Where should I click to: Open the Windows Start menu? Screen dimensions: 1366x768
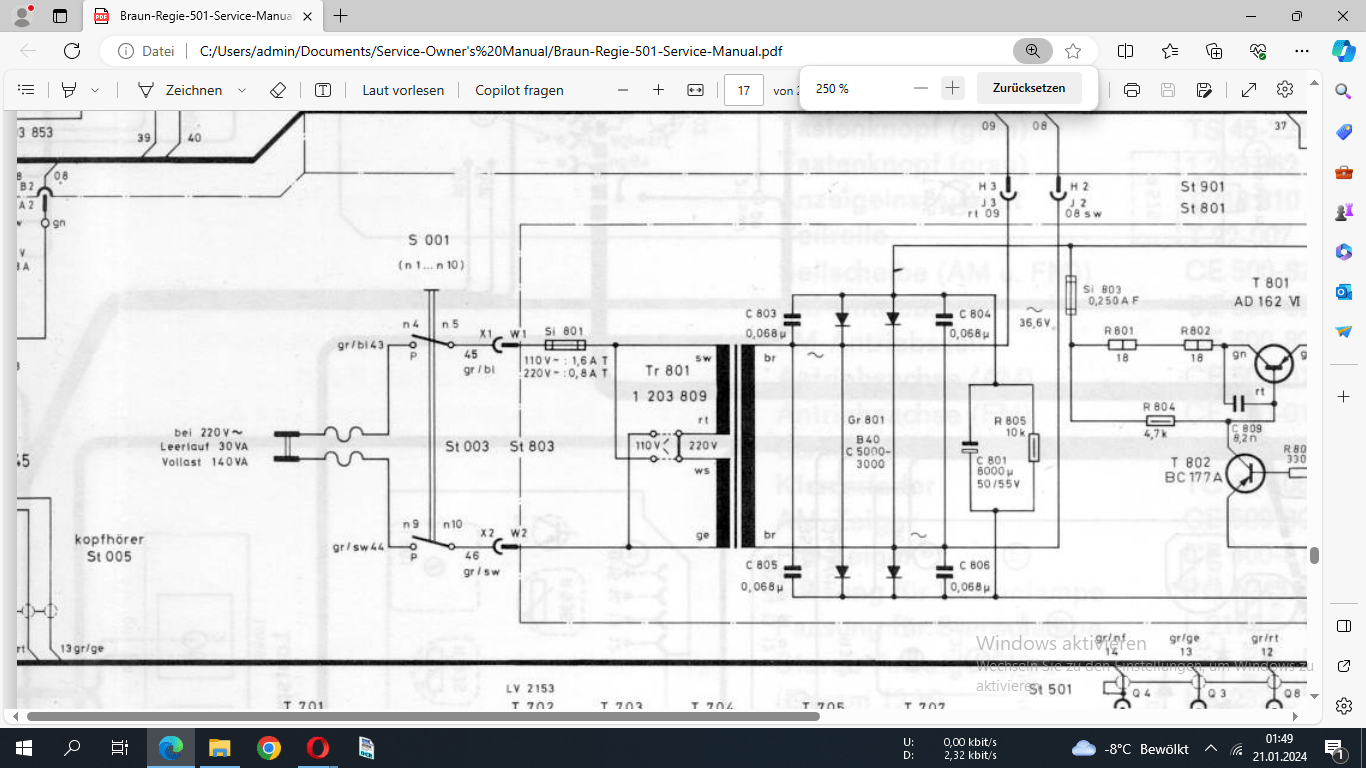24,748
